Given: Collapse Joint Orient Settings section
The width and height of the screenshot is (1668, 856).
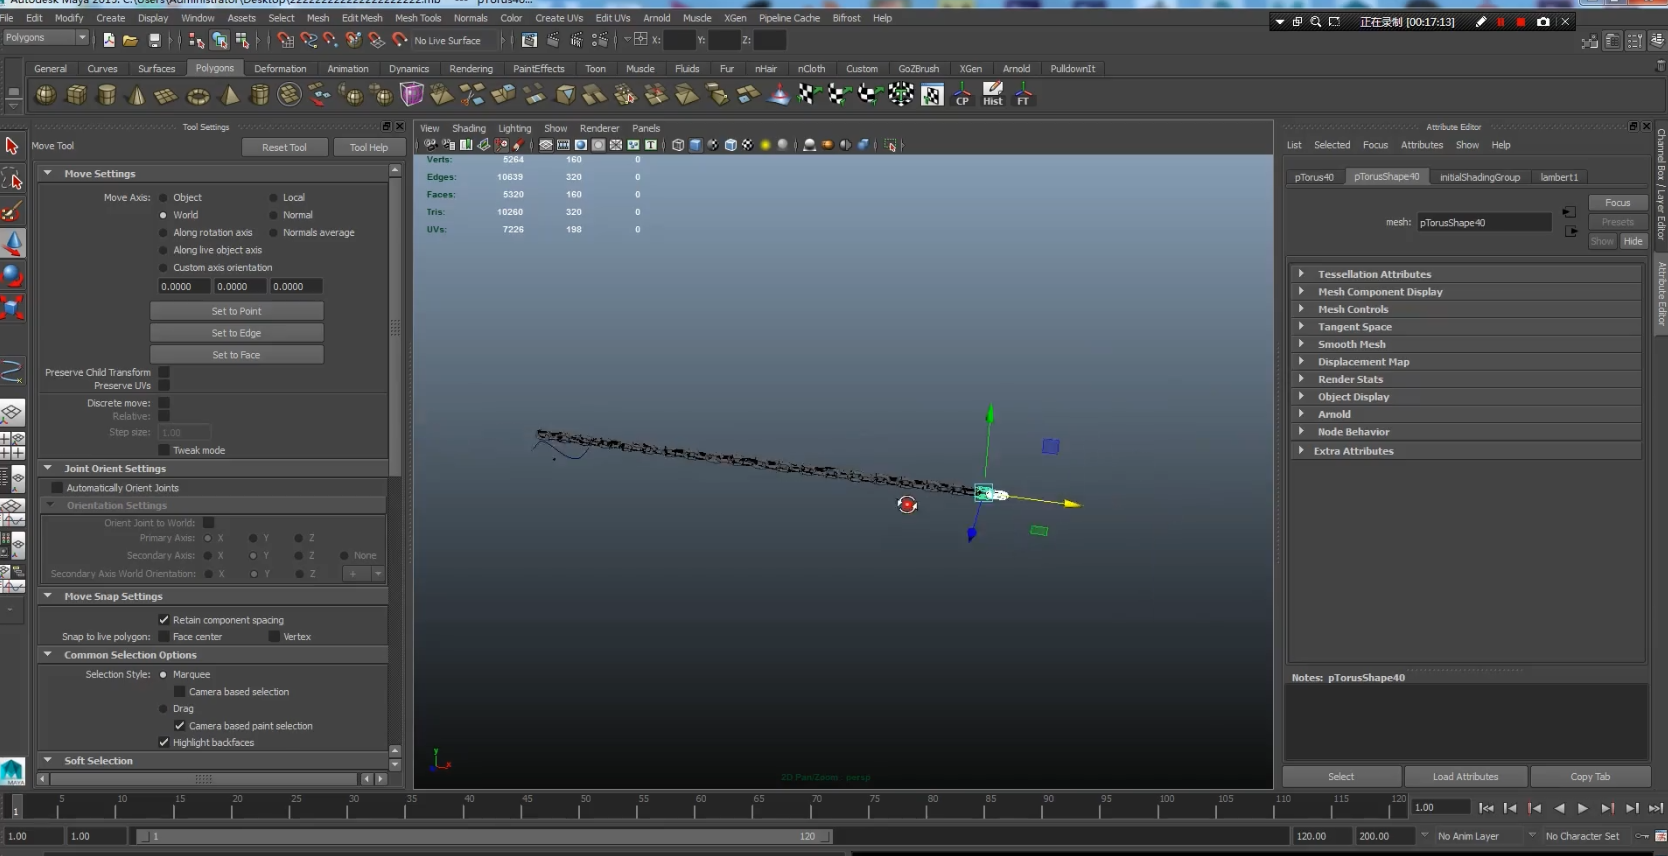Looking at the screenshot, I should 47,468.
